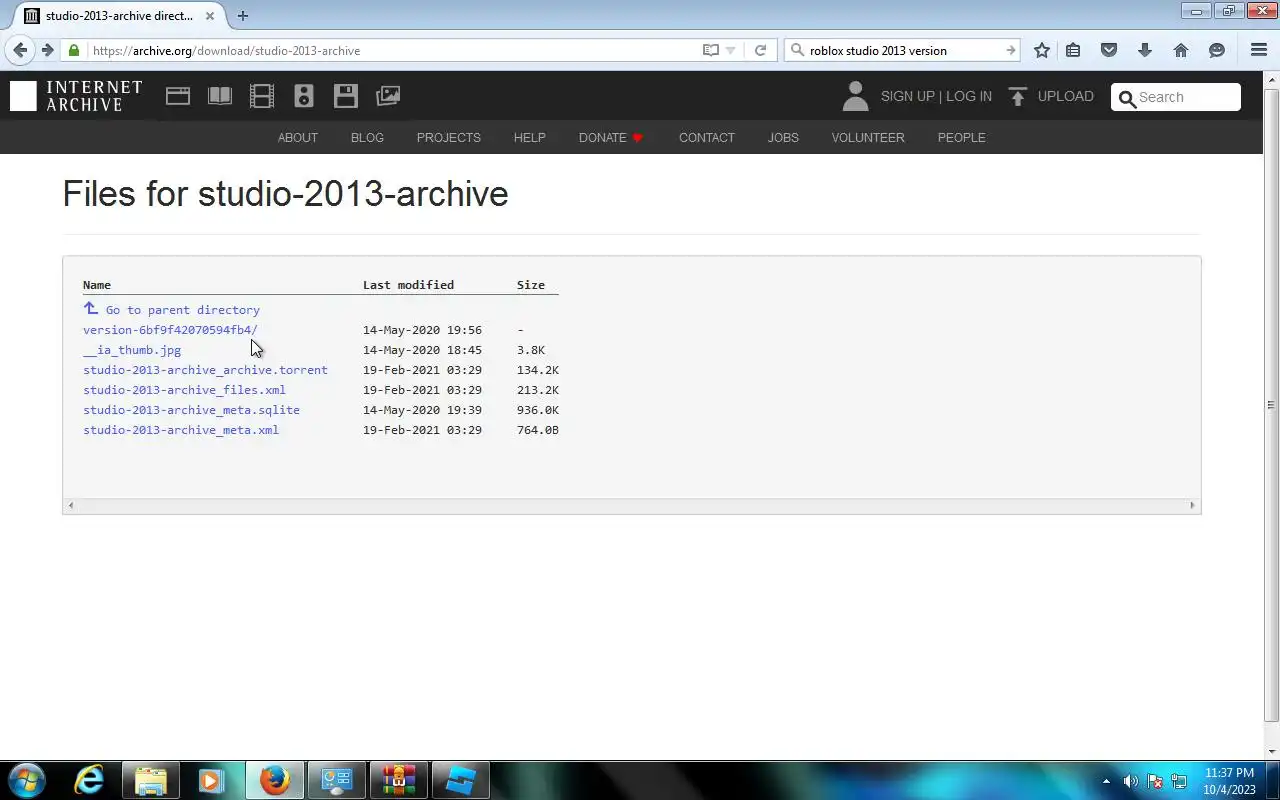Go to parent directory link
Image resolution: width=1280 pixels, height=800 pixels.
pyautogui.click(x=182, y=310)
